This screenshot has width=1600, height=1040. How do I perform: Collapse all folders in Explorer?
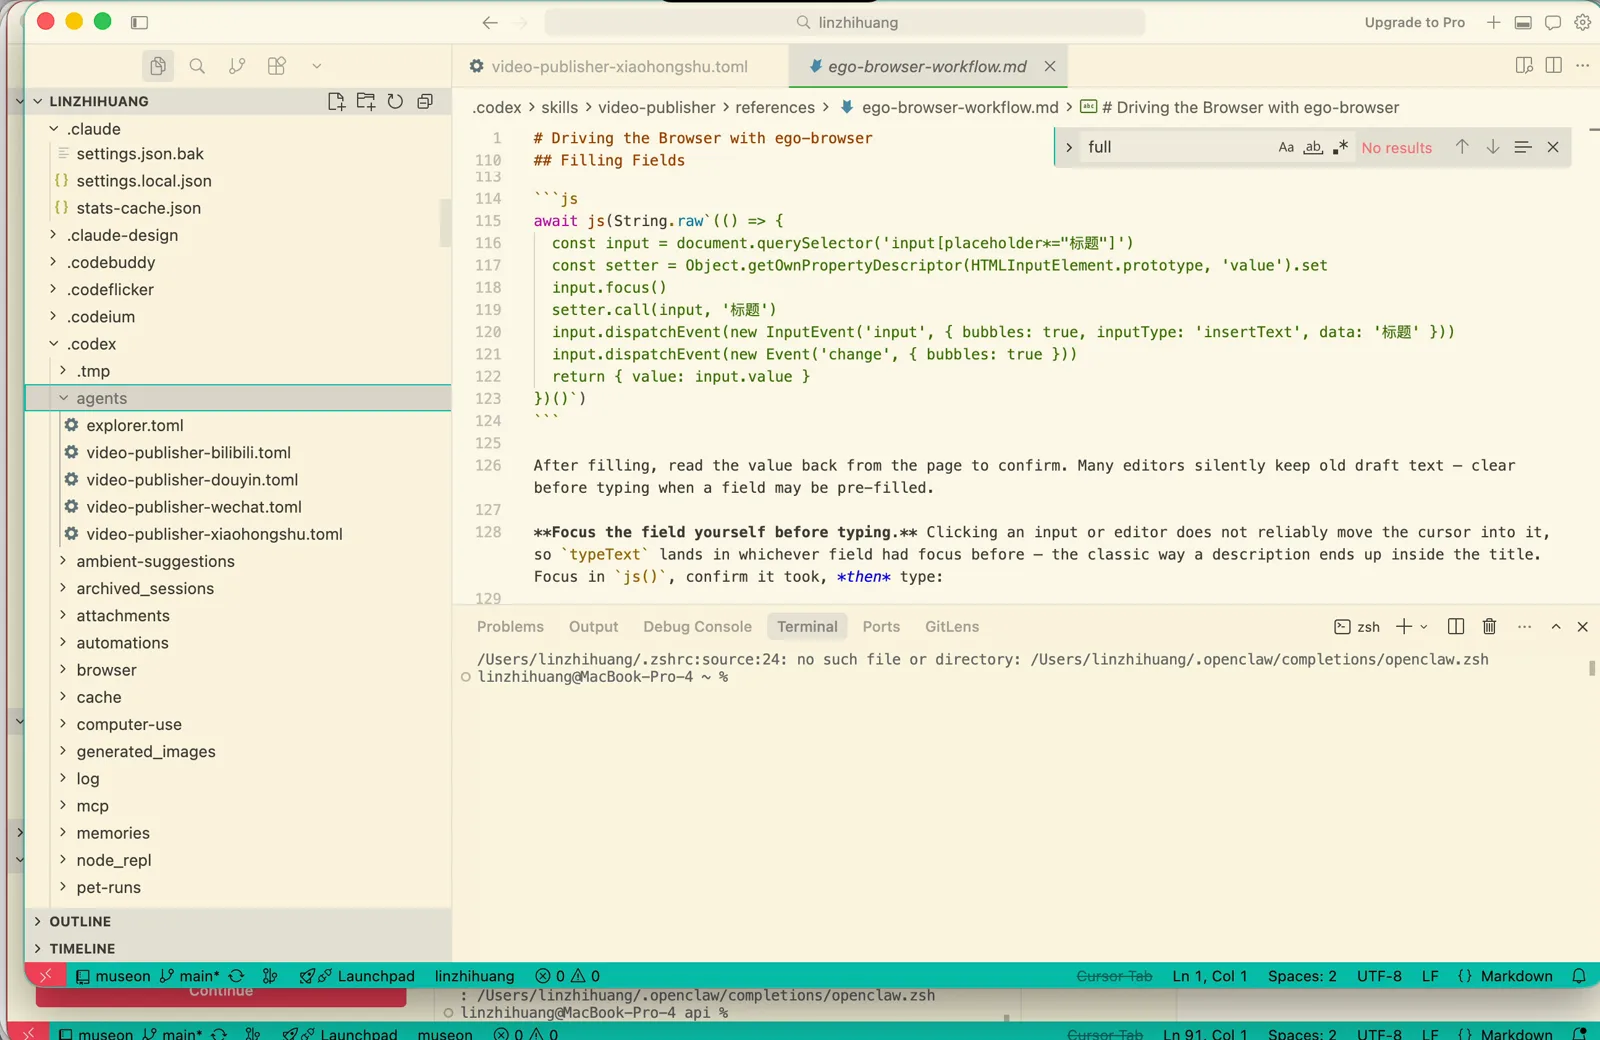click(x=425, y=101)
